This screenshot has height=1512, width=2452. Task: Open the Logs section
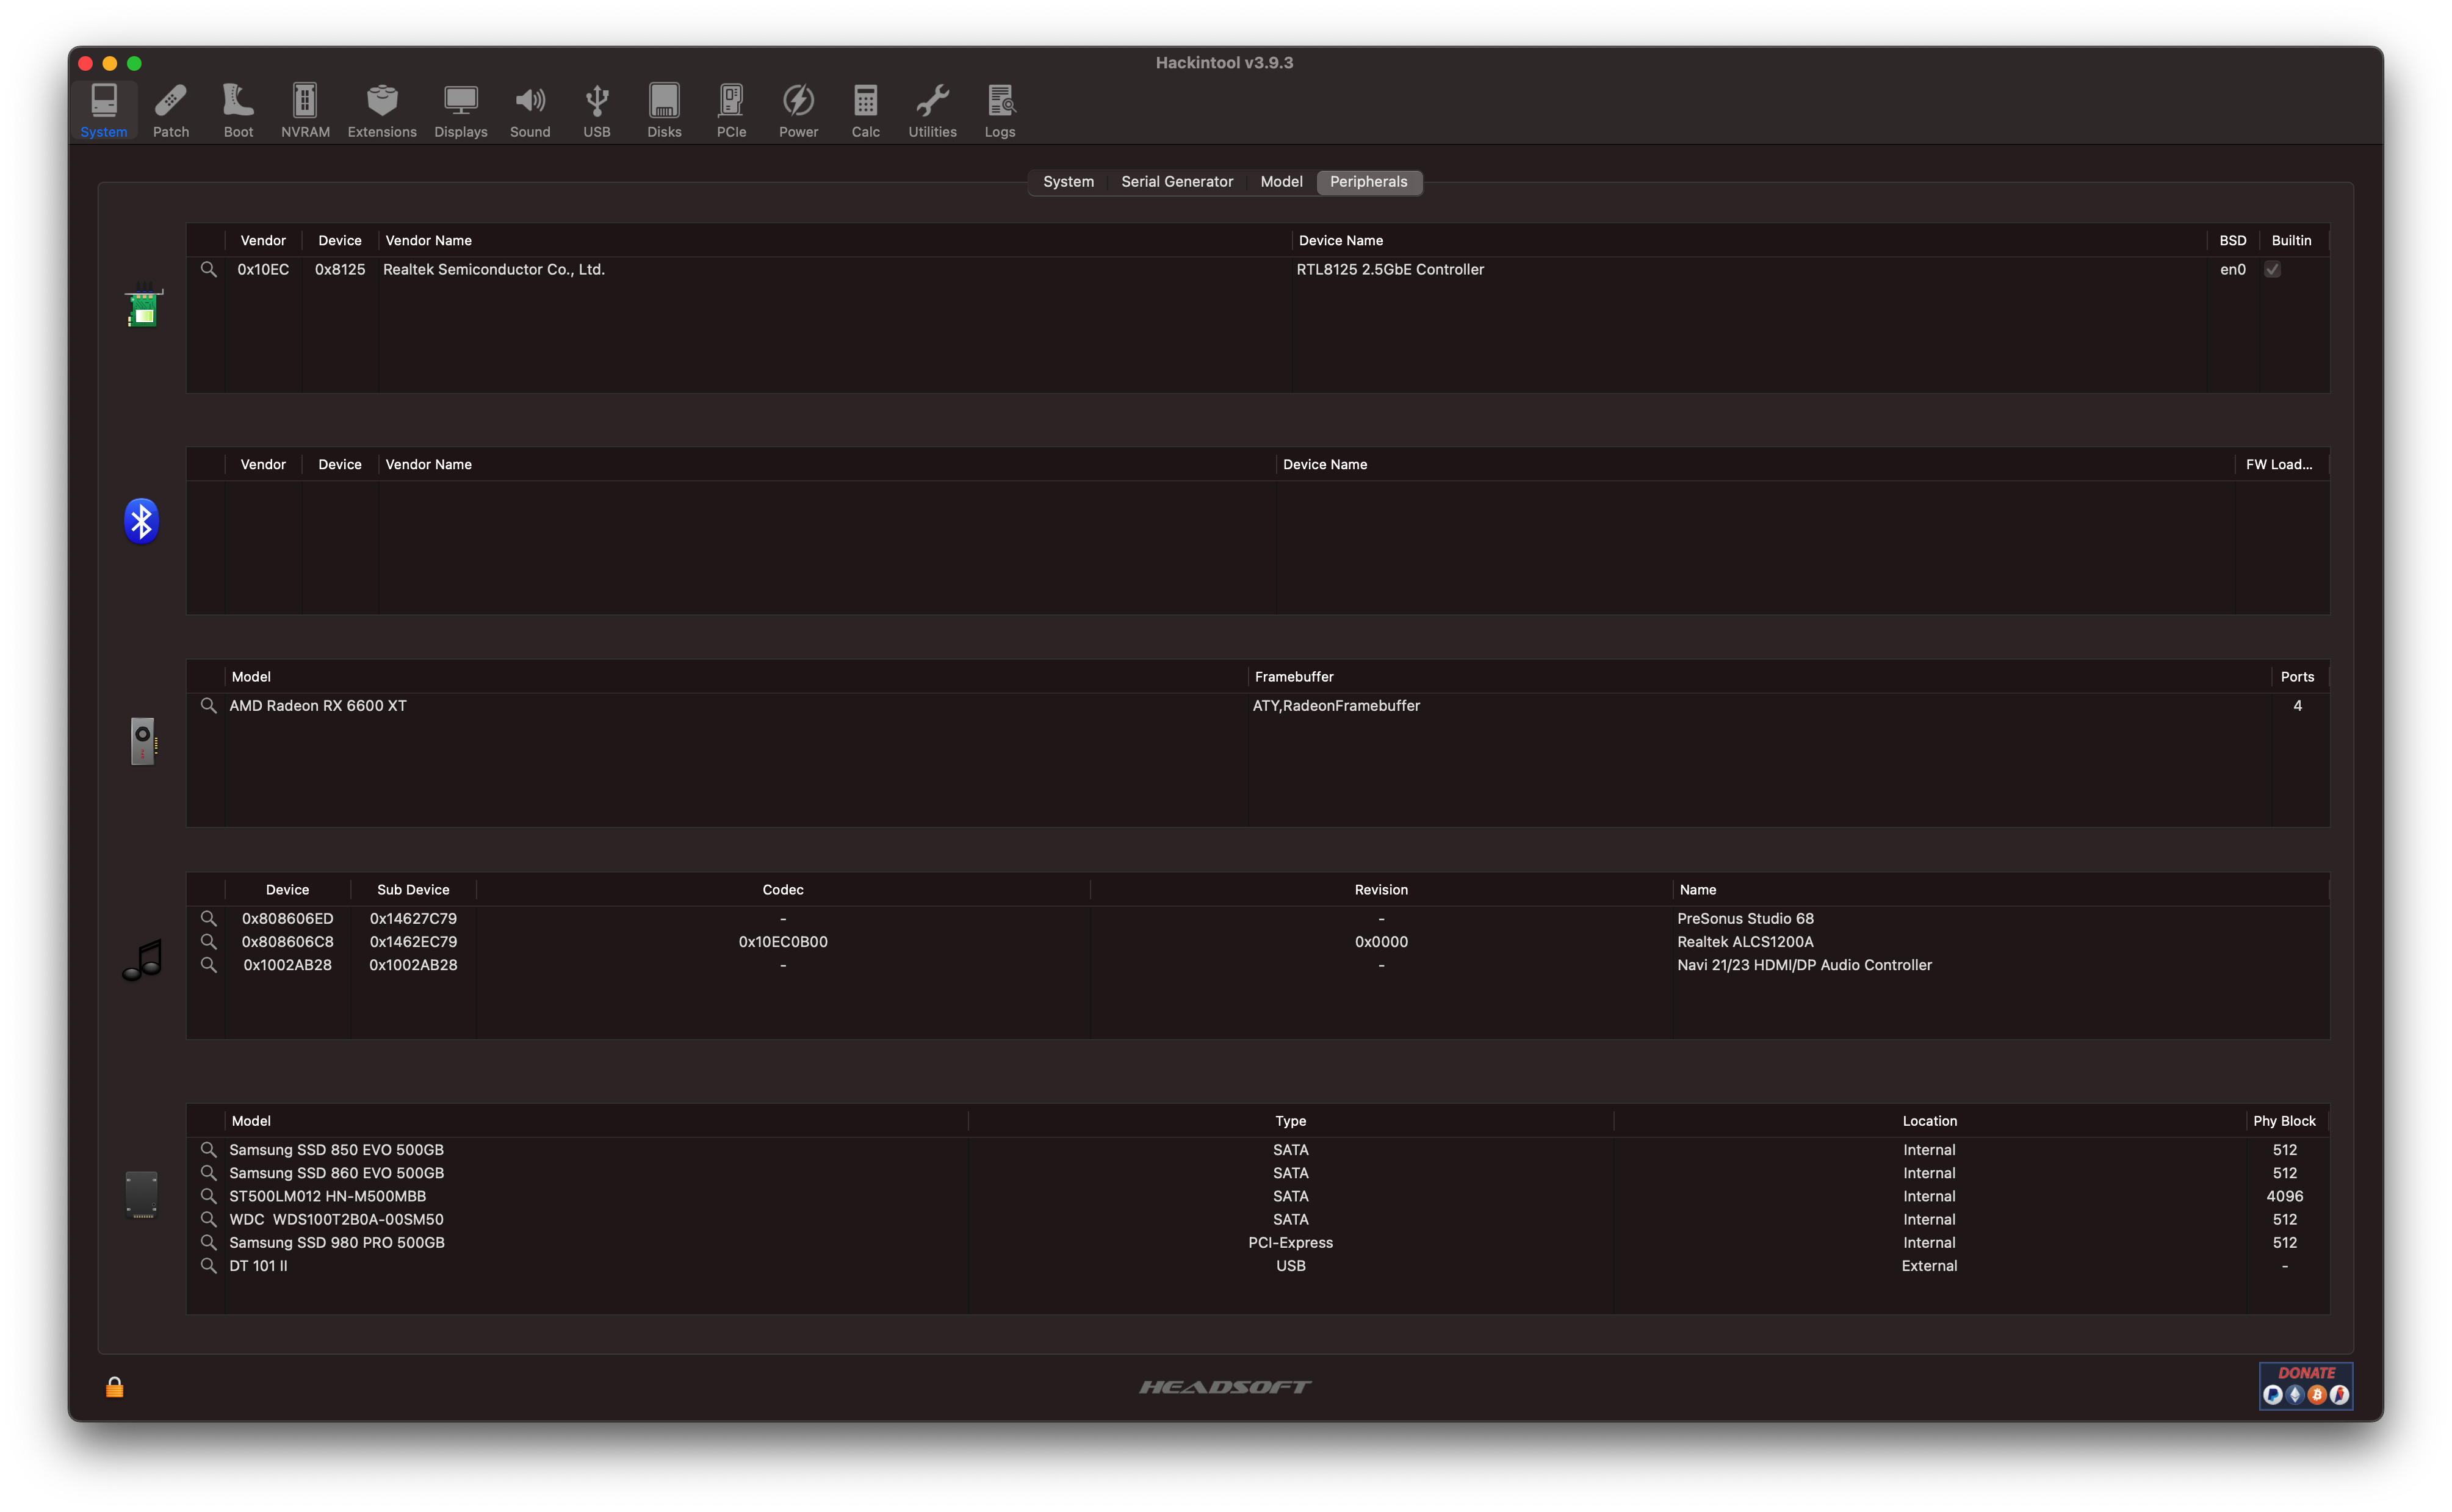[x=999, y=109]
